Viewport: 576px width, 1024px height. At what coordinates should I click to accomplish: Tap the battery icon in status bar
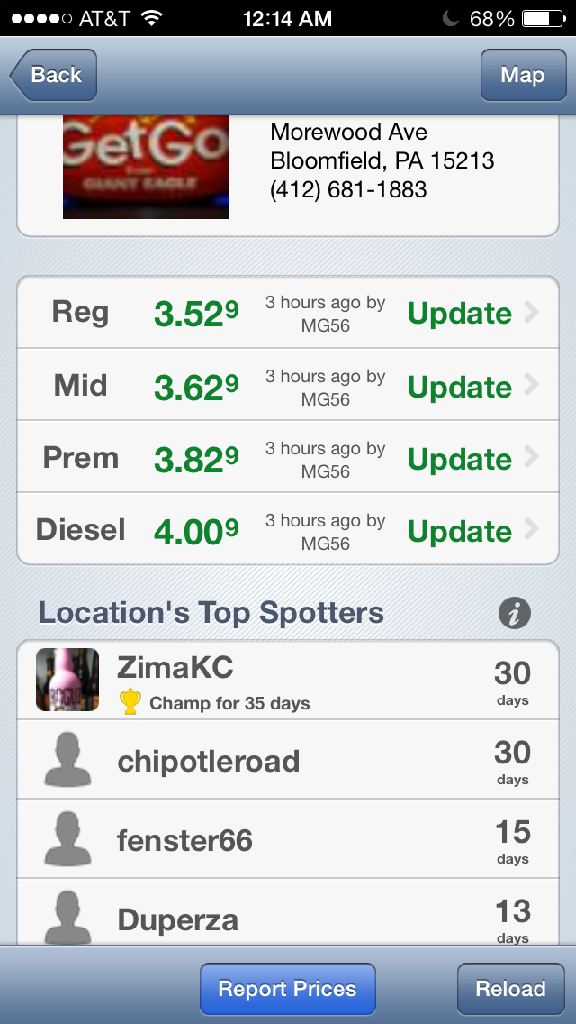[544, 18]
